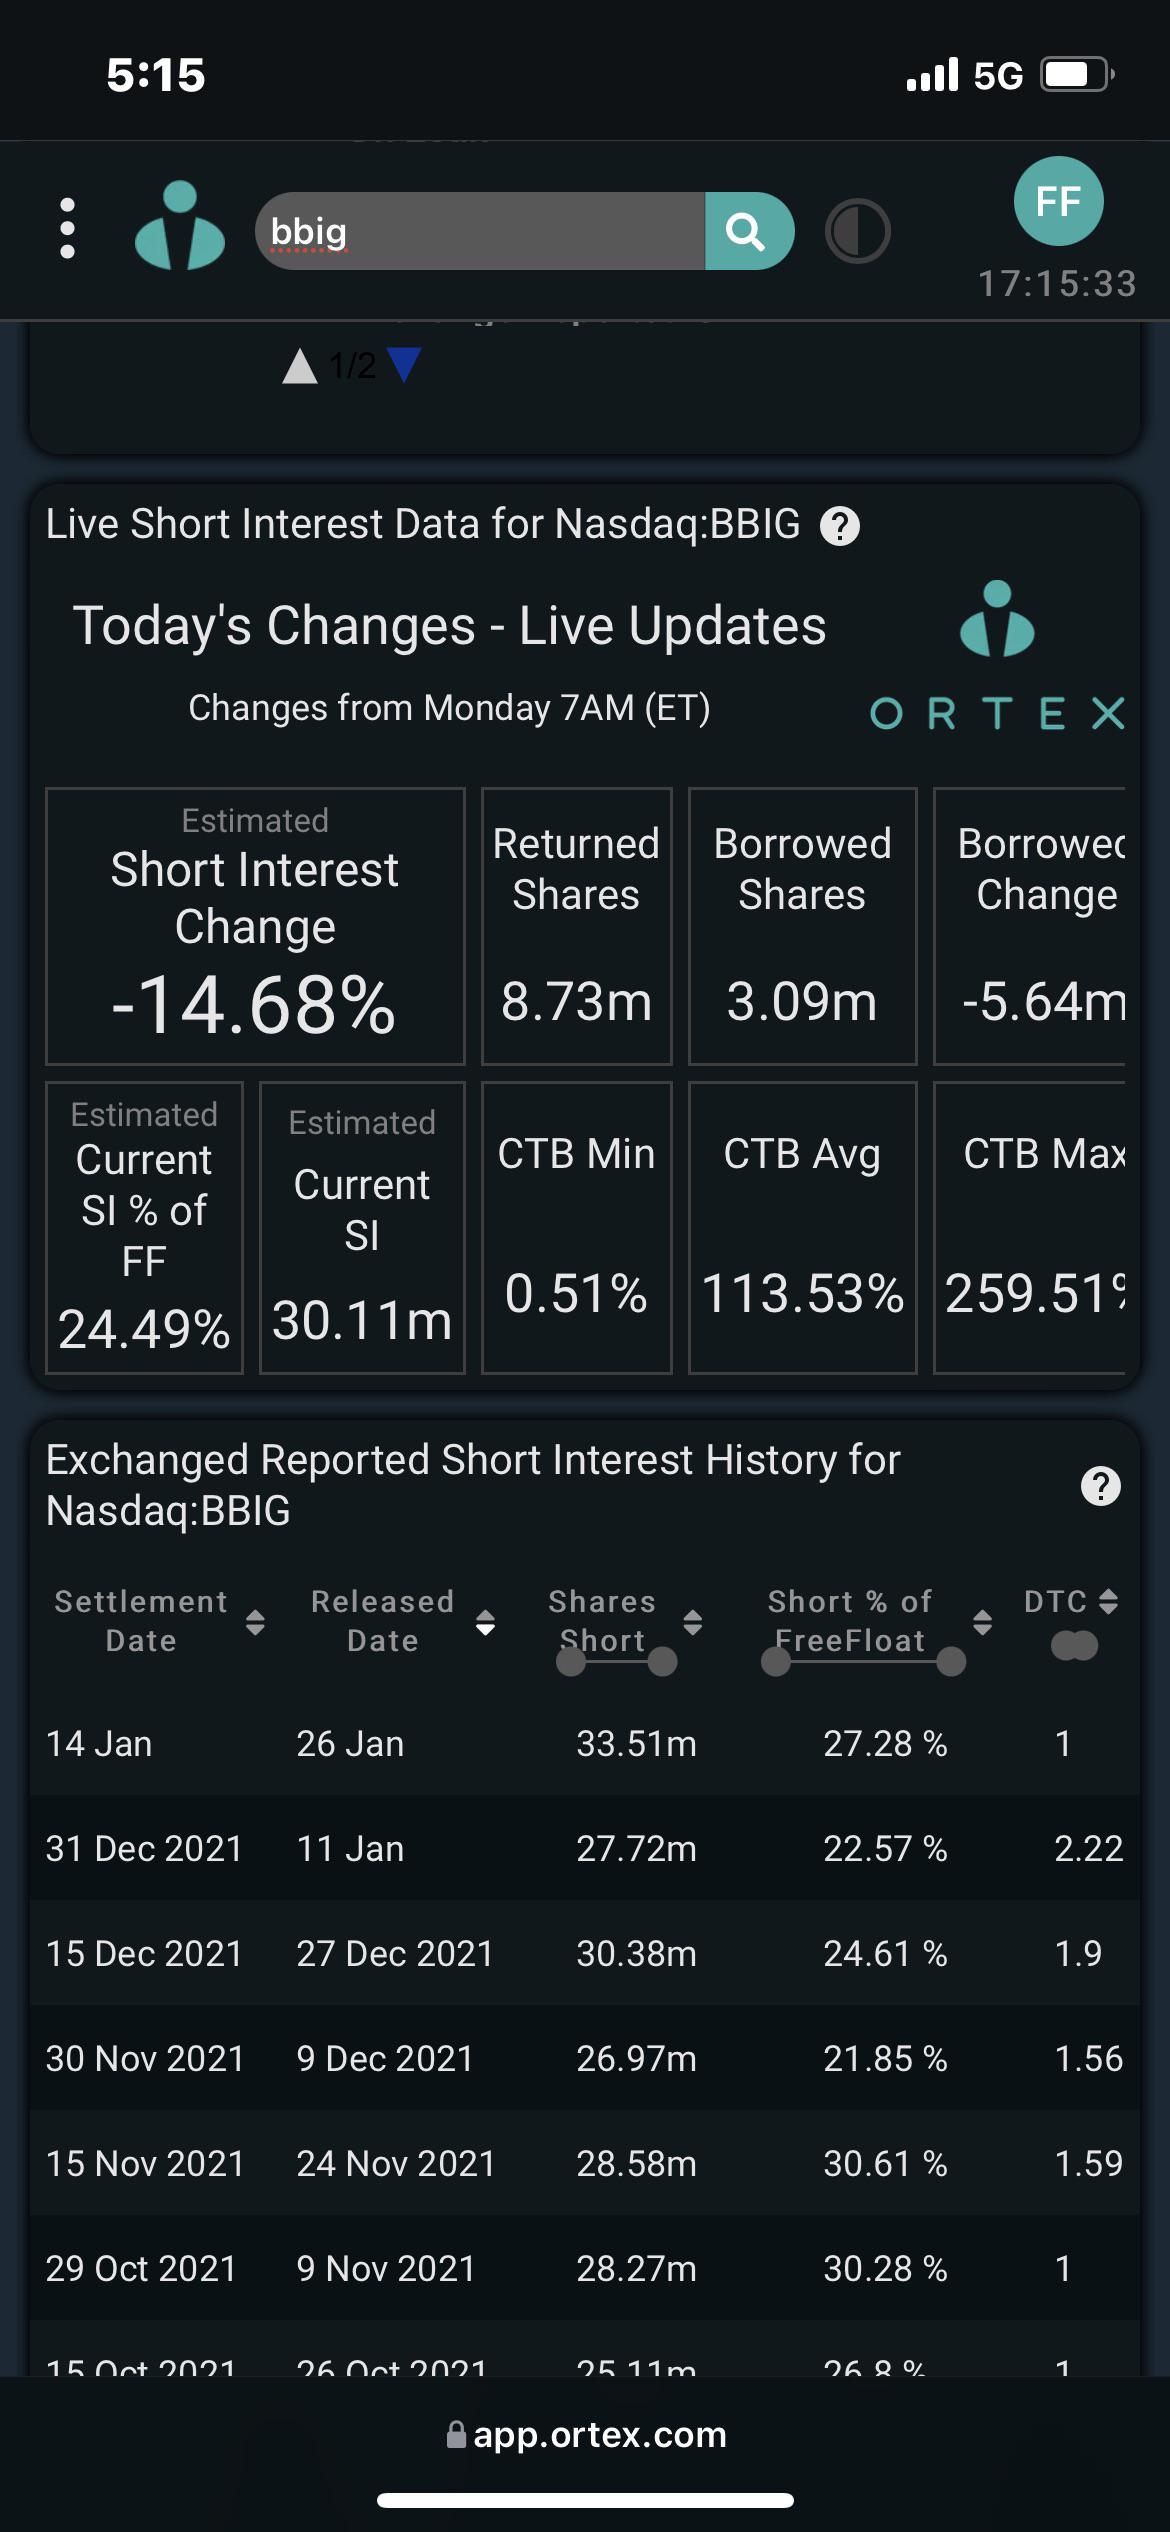Tap the Changes from Monday 7AM (ET) text
The width and height of the screenshot is (1170, 2532).
(x=449, y=708)
